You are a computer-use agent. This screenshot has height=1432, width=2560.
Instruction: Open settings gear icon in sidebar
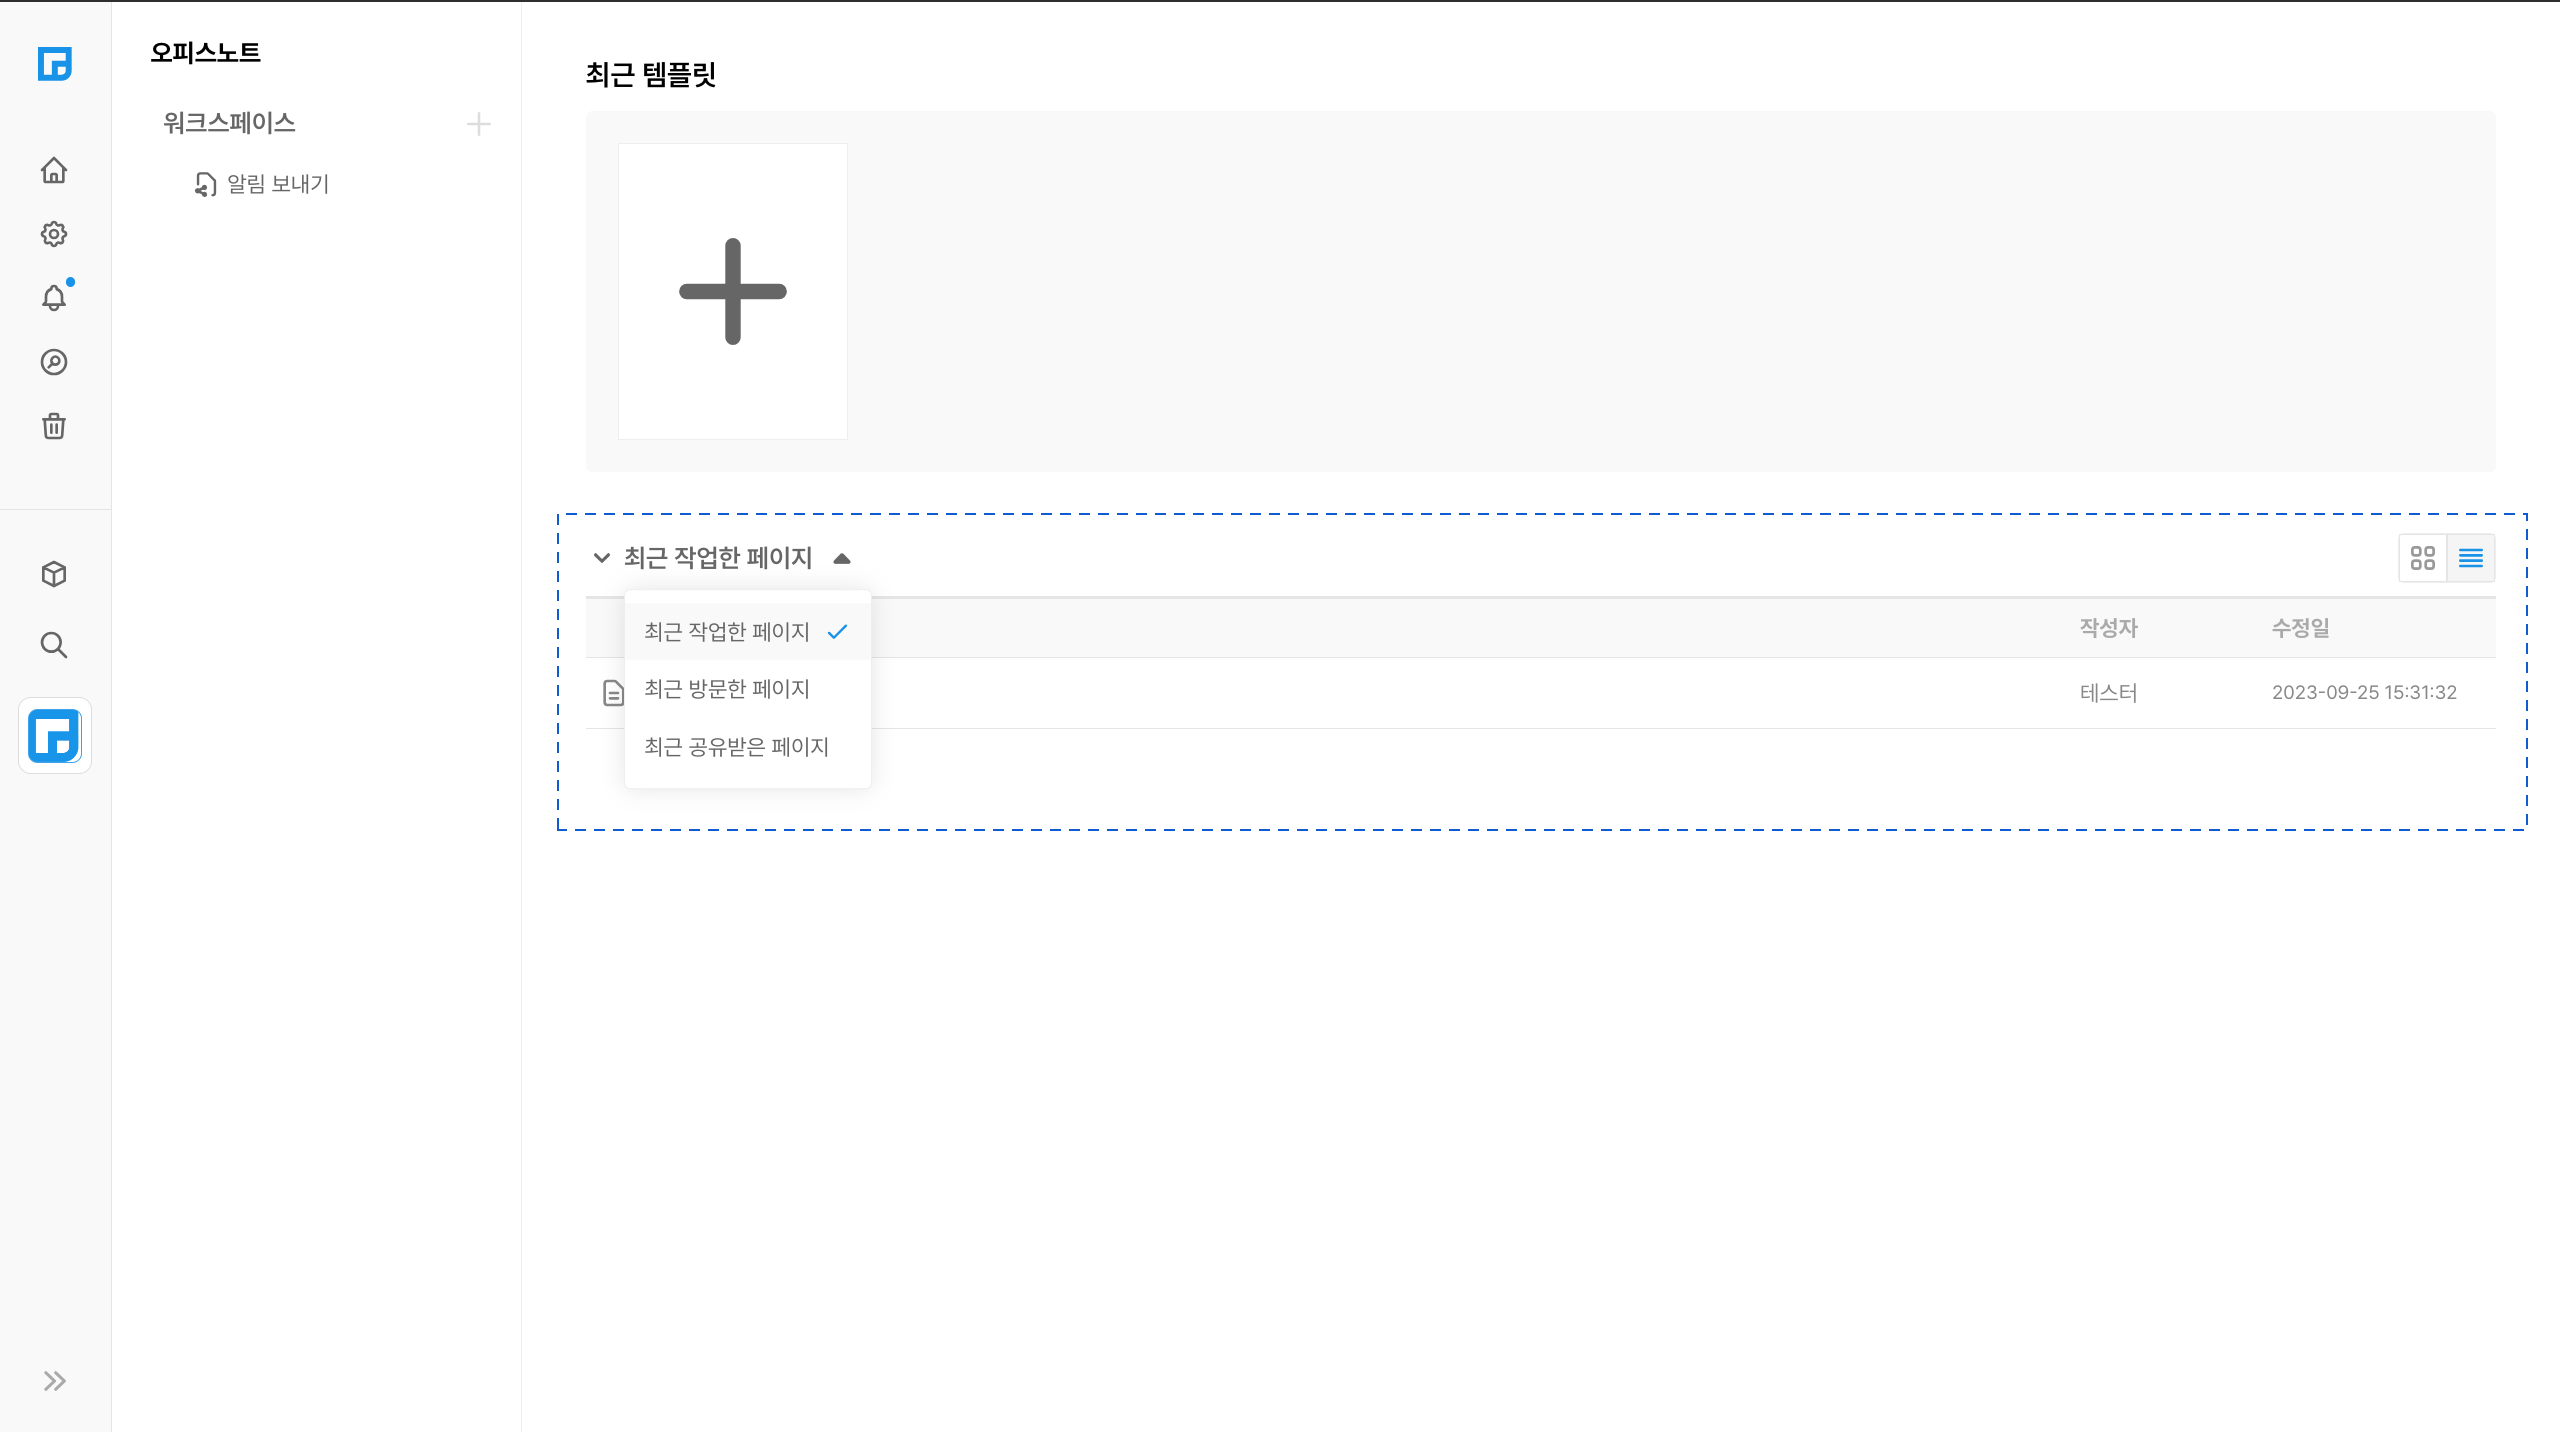54,234
